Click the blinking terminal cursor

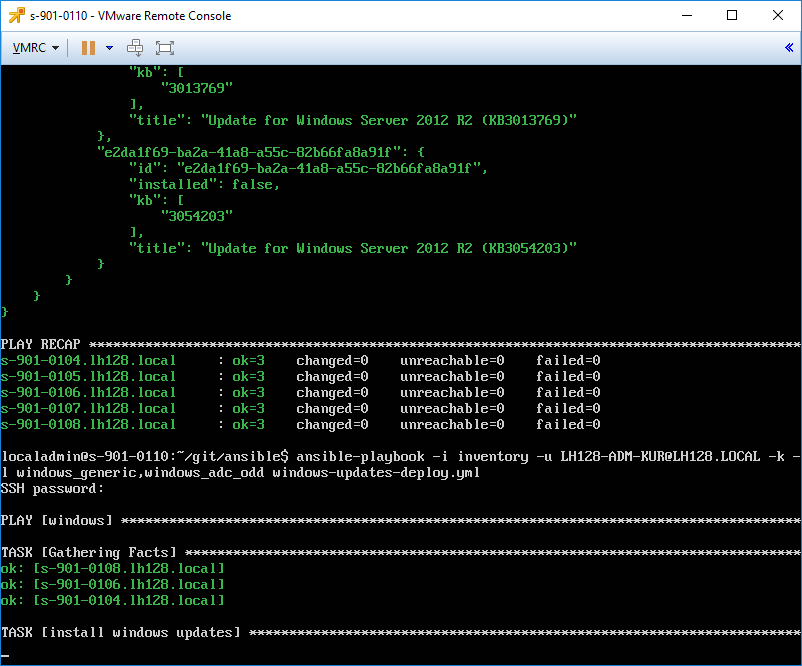point(5,655)
